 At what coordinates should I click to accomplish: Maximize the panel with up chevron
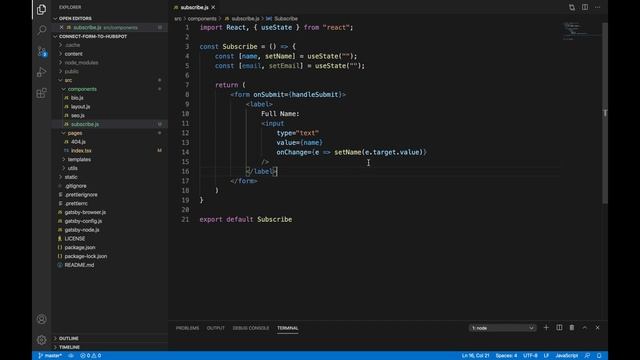[584, 328]
